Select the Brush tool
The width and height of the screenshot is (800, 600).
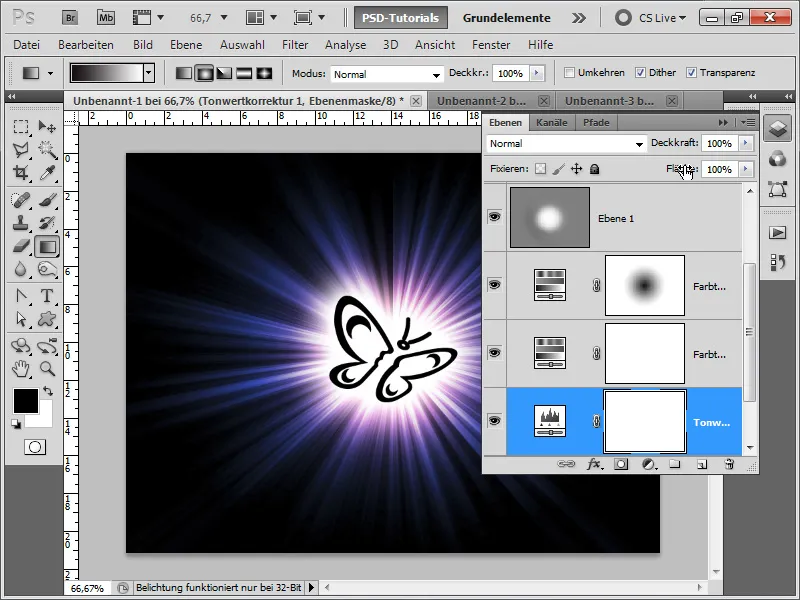(x=47, y=200)
